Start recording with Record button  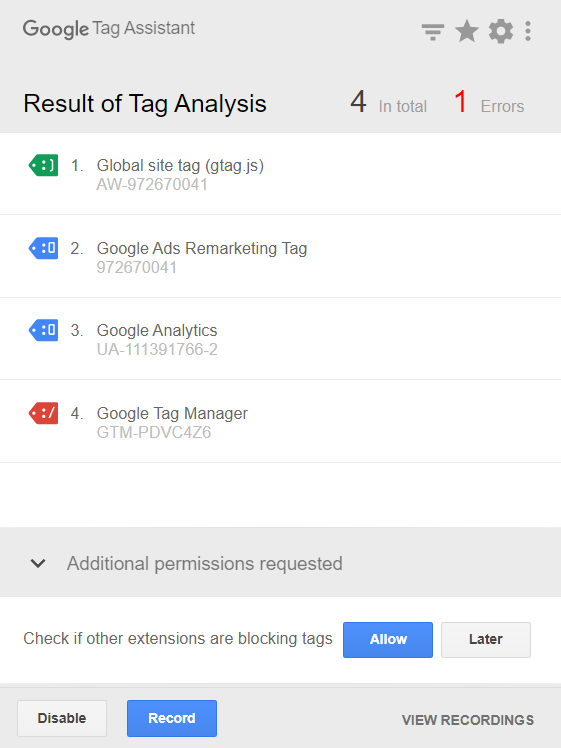point(172,718)
